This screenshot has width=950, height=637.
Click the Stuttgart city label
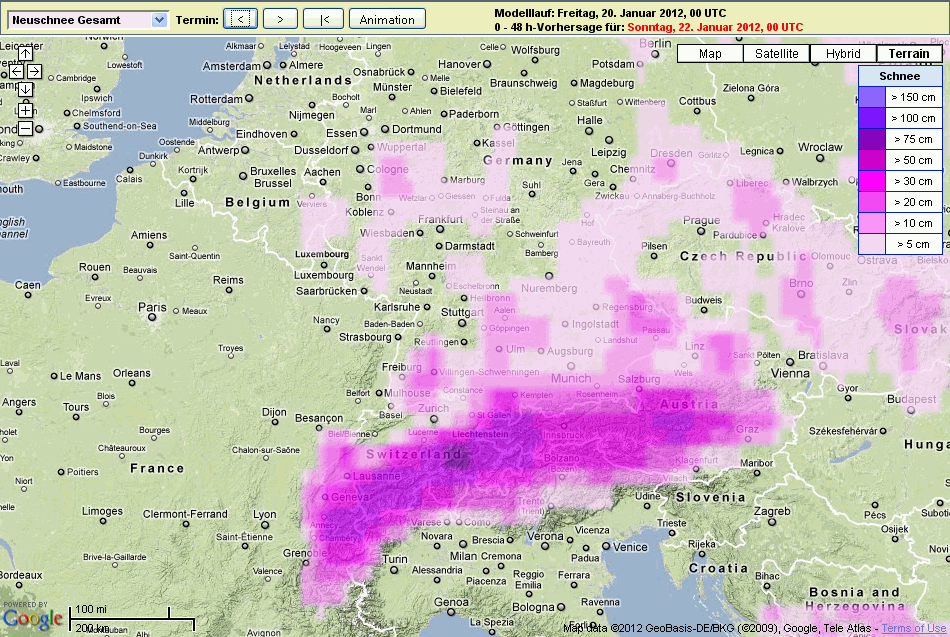click(x=462, y=313)
